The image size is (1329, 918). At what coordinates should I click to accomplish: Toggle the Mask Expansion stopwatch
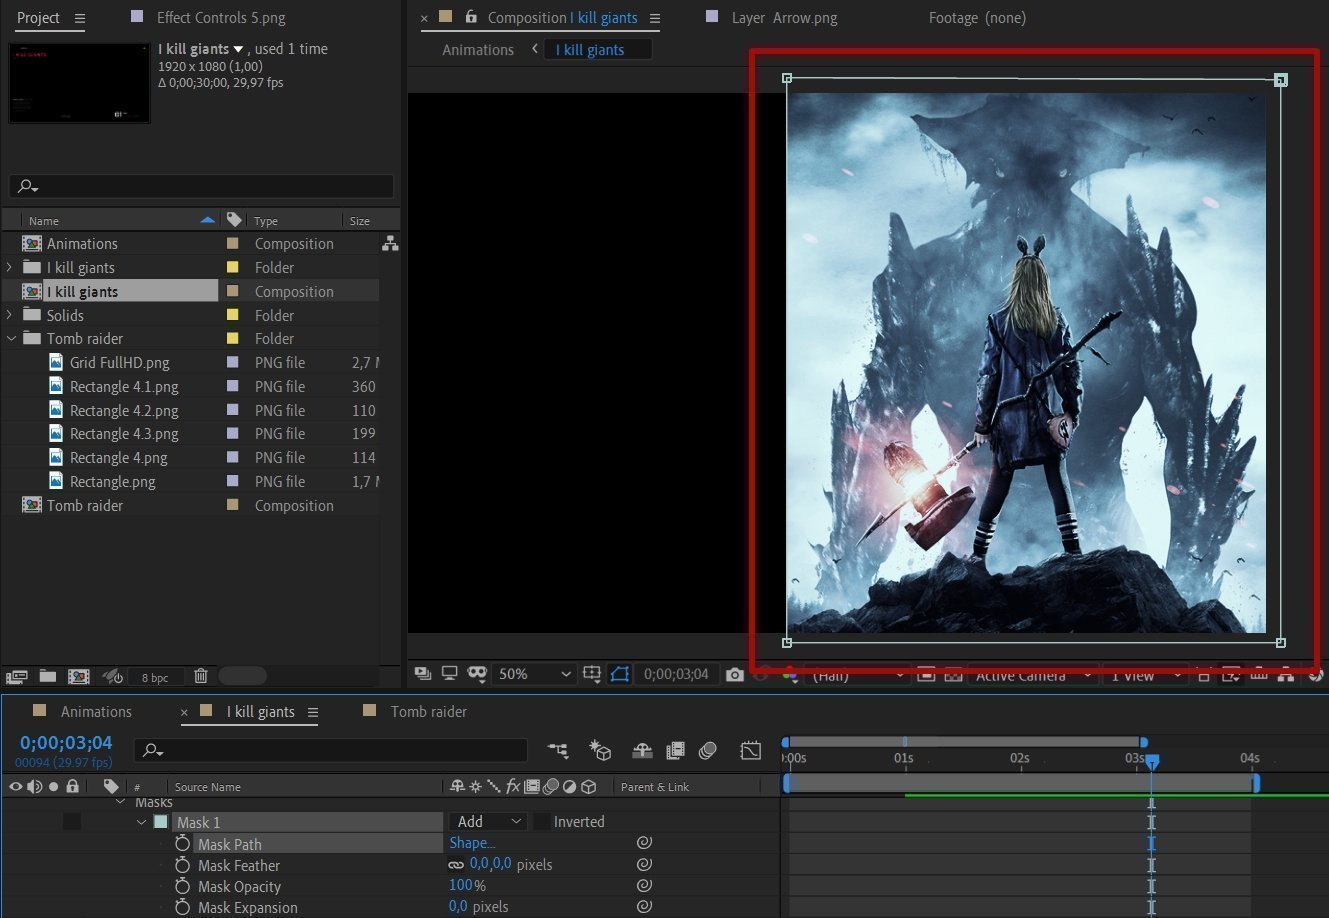pos(182,907)
